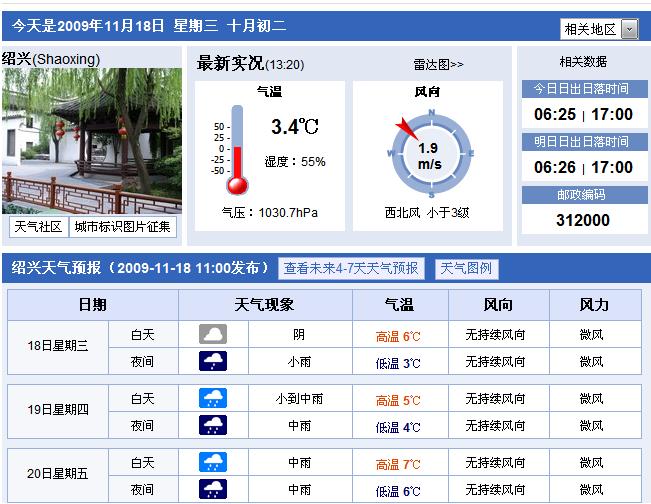This screenshot has height=504, width=651.
Task: Click the night rain icon for 19日夜间
Action: click(213, 425)
